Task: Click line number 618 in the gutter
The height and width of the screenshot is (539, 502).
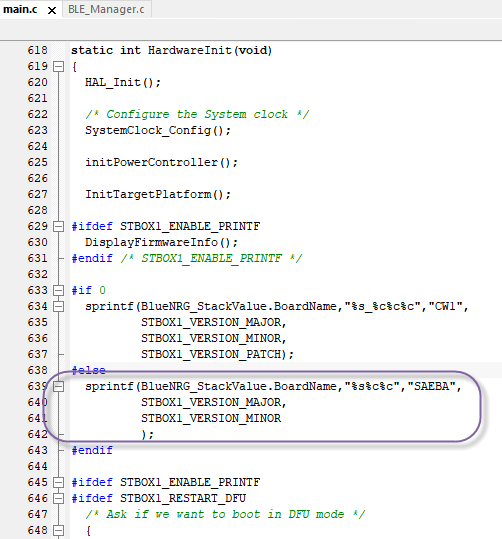Action: [x=37, y=50]
